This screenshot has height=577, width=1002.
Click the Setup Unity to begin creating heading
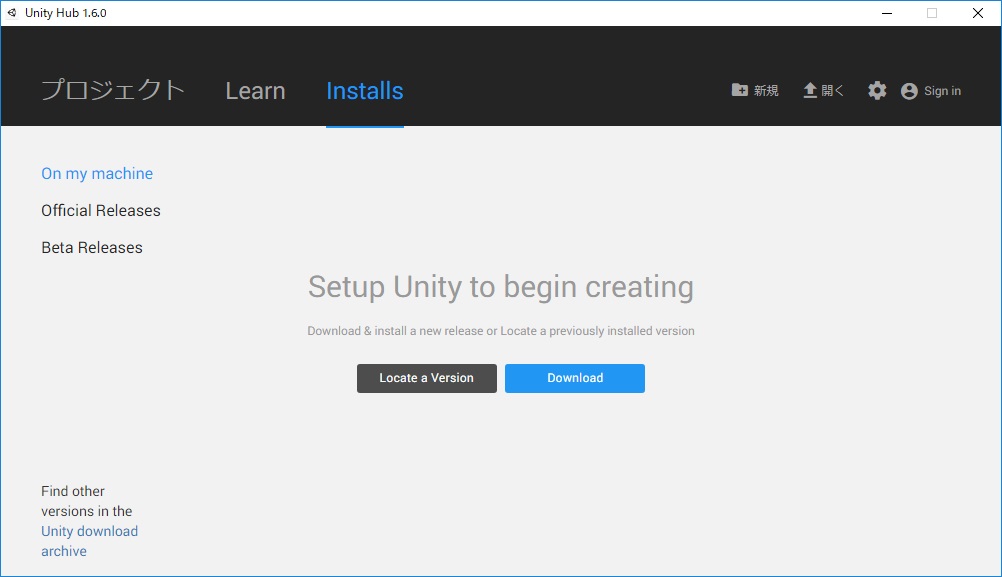click(x=500, y=287)
